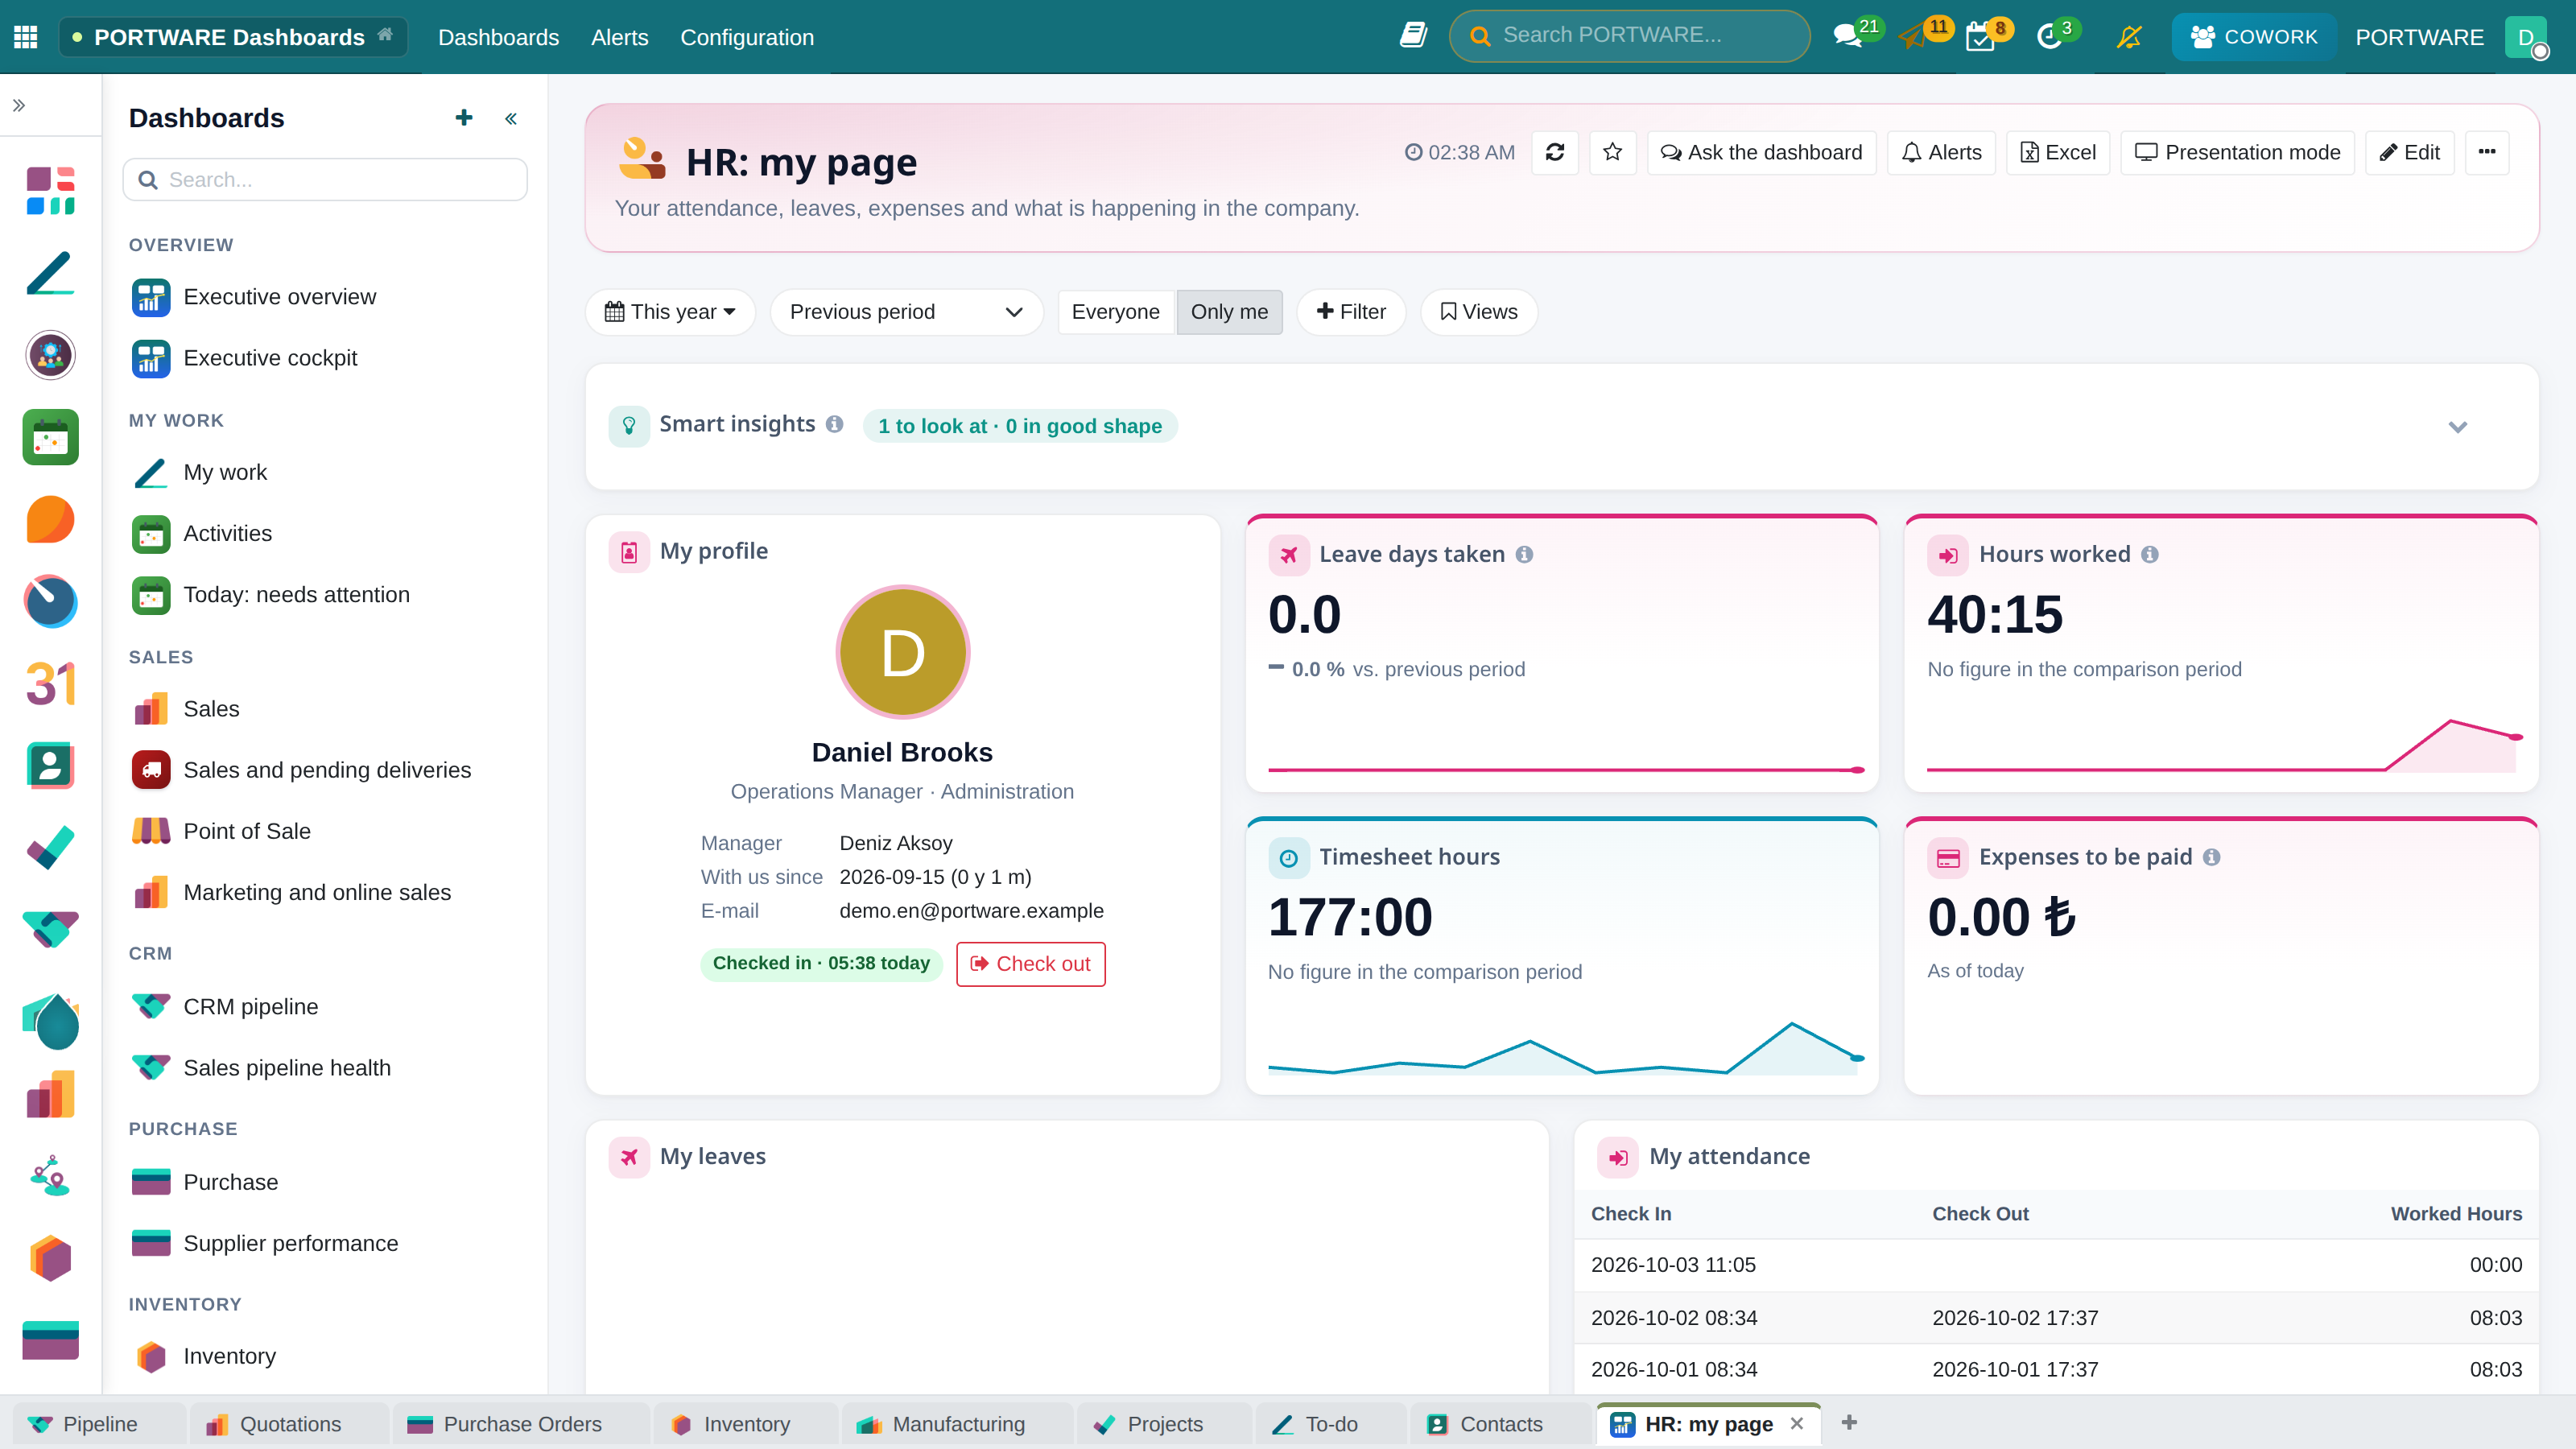2576x1449 pixels.
Task: Open the knowledge book icon in top bar
Action: click(1412, 36)
